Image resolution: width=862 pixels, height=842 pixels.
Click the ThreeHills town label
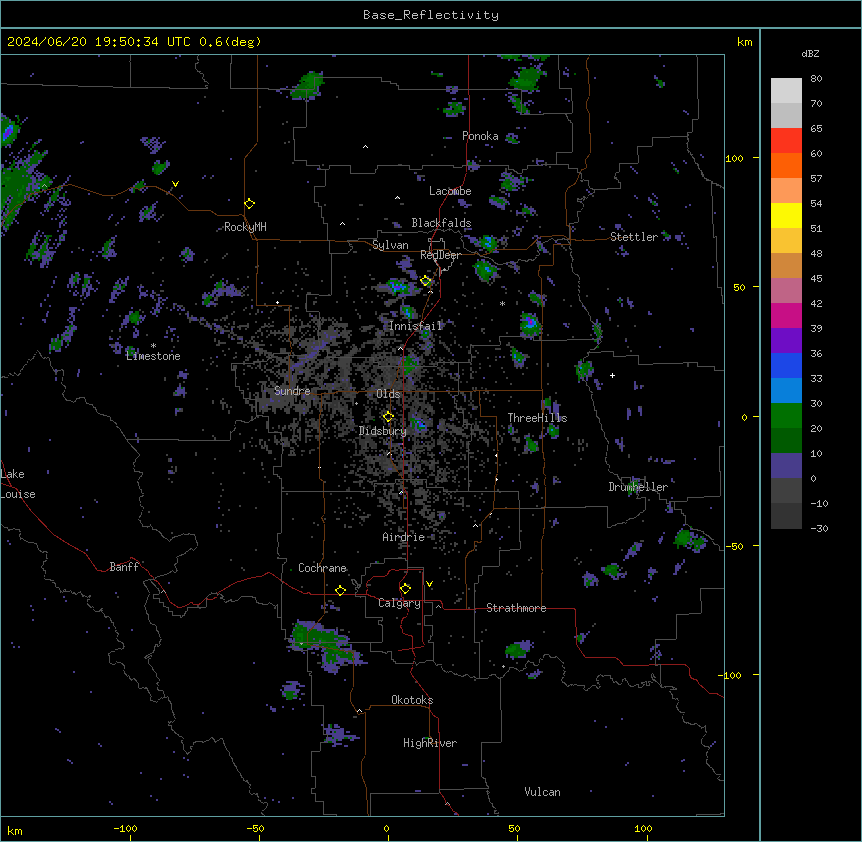tap(537, 418)
